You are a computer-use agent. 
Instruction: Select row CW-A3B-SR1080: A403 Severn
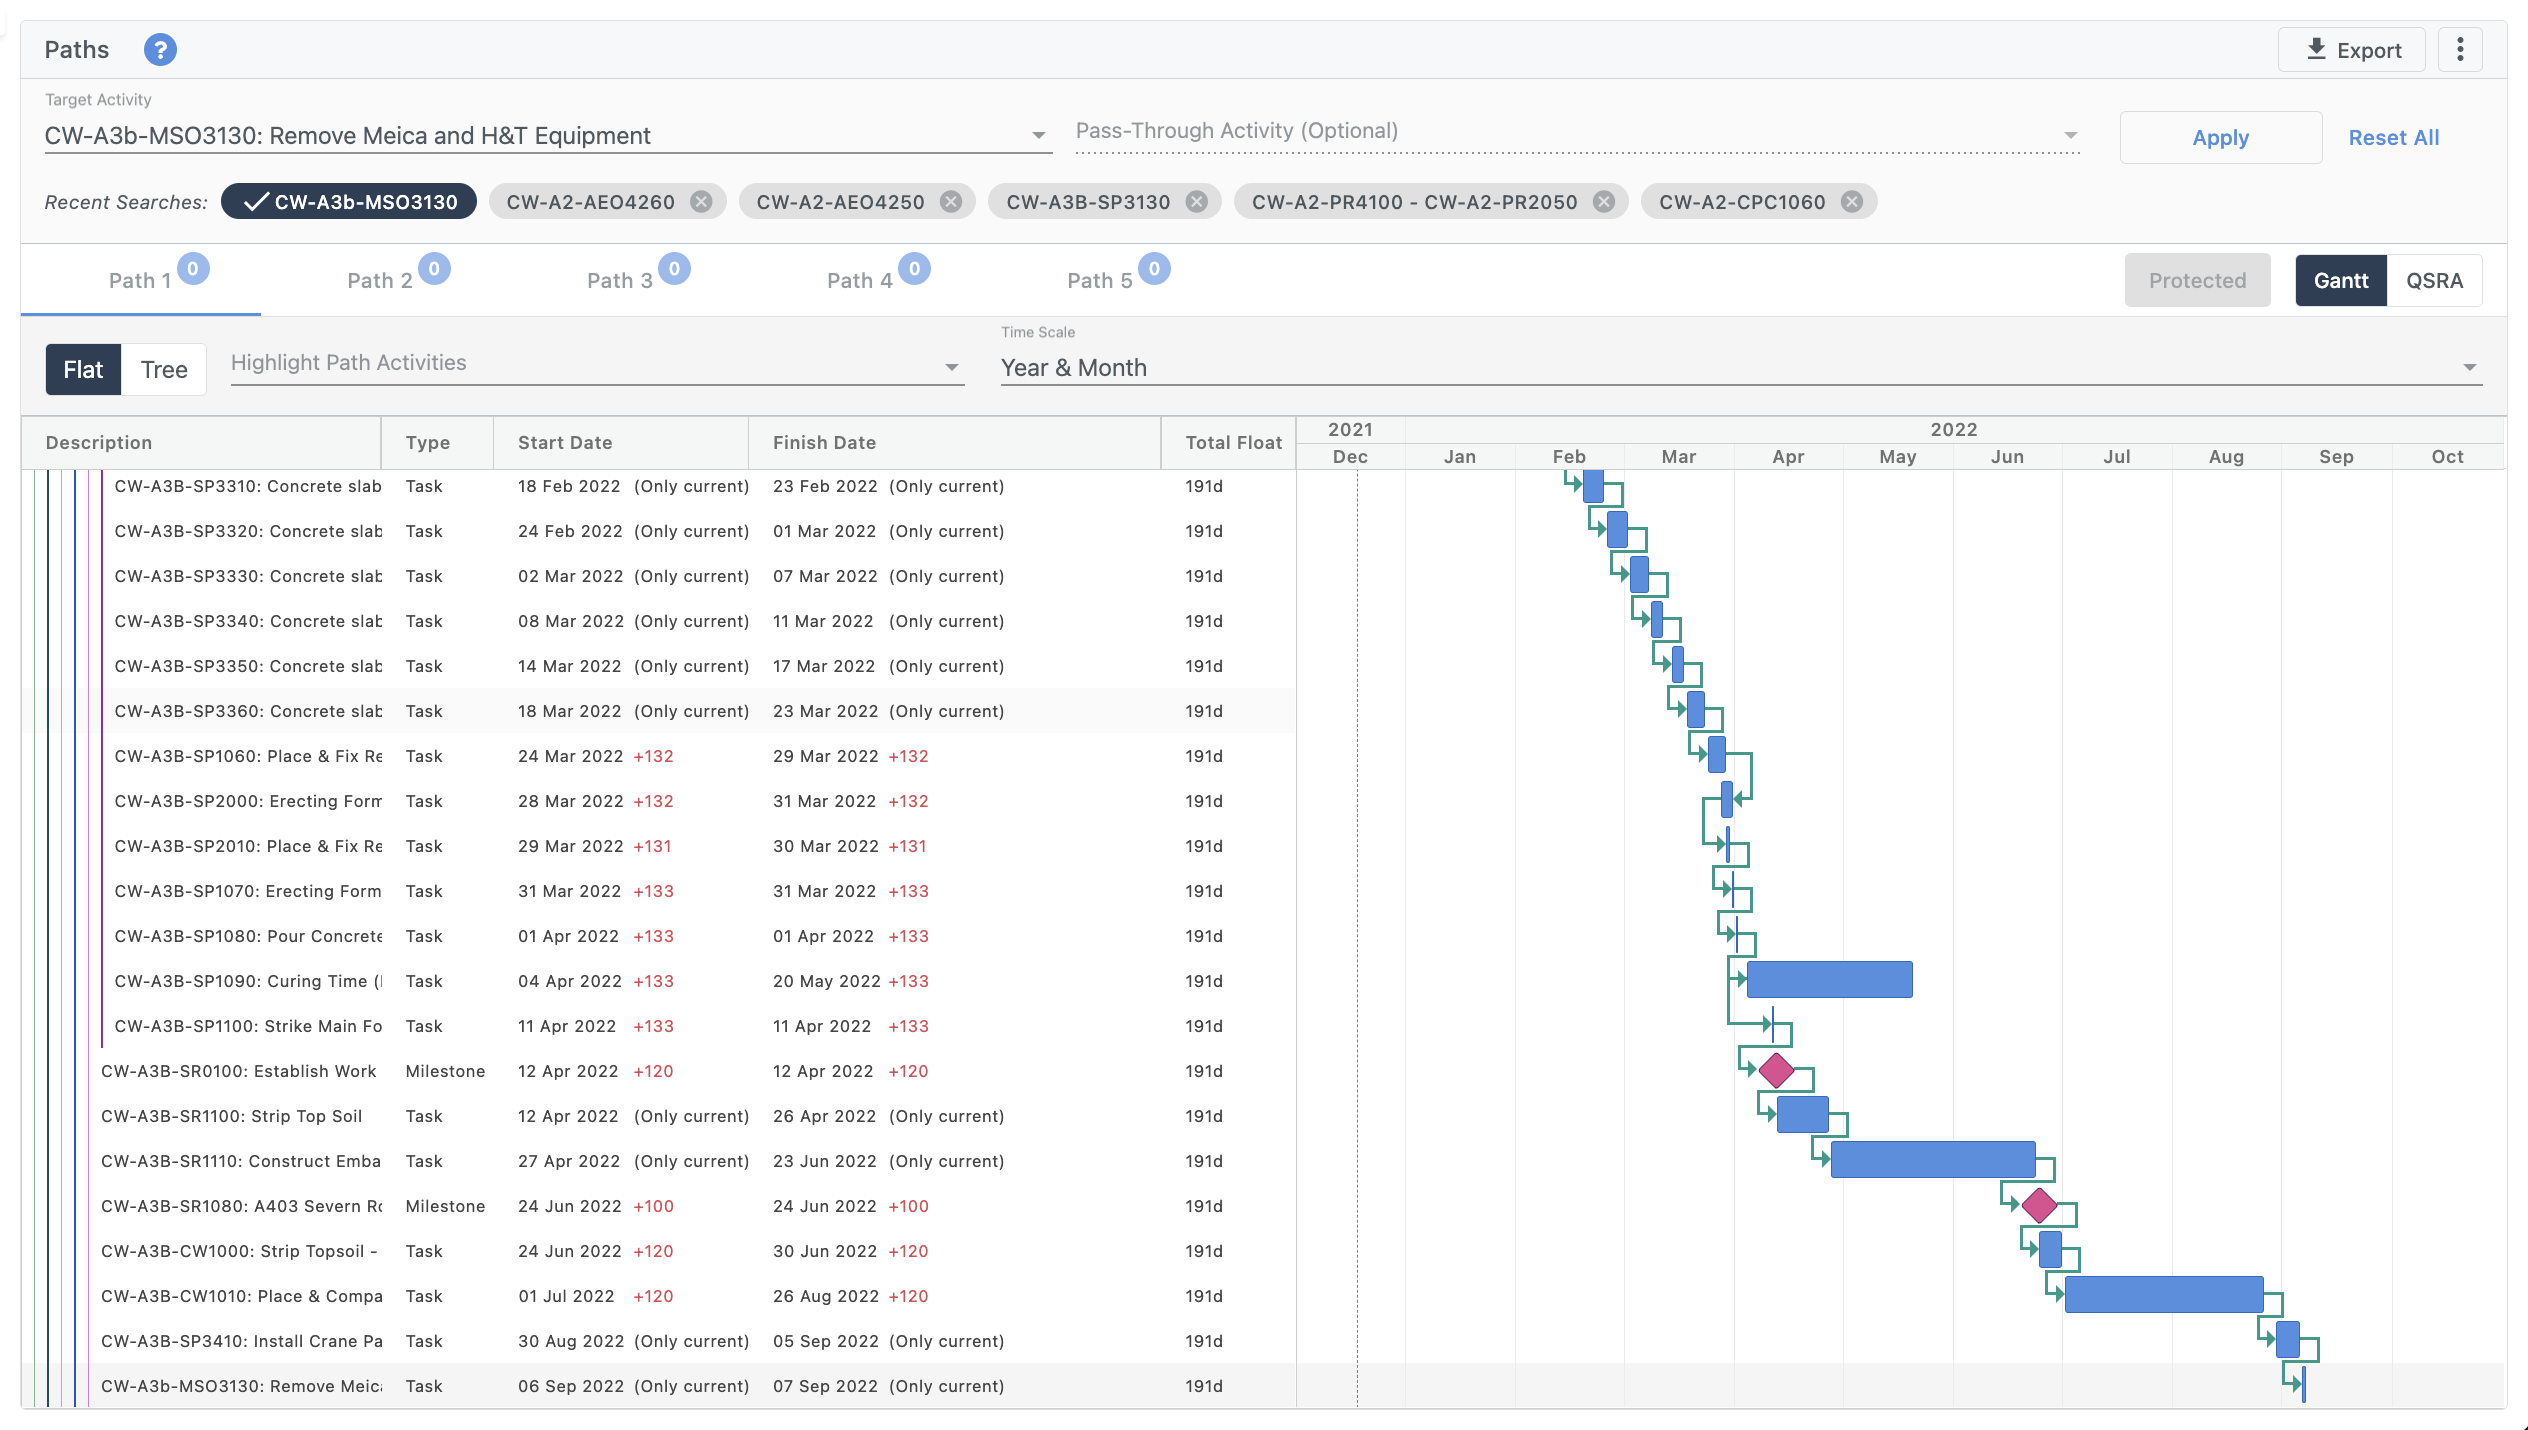(x=658, y=1206)
